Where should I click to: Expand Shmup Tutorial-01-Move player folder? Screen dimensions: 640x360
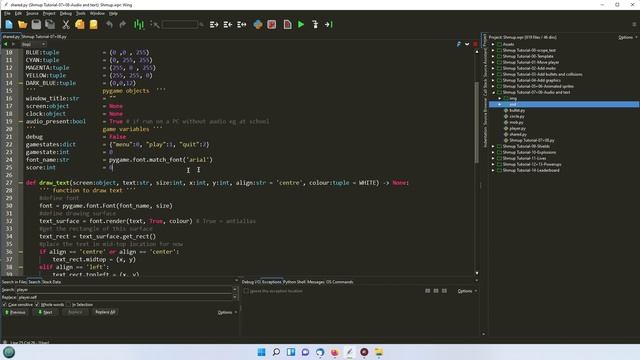point(493,62)
